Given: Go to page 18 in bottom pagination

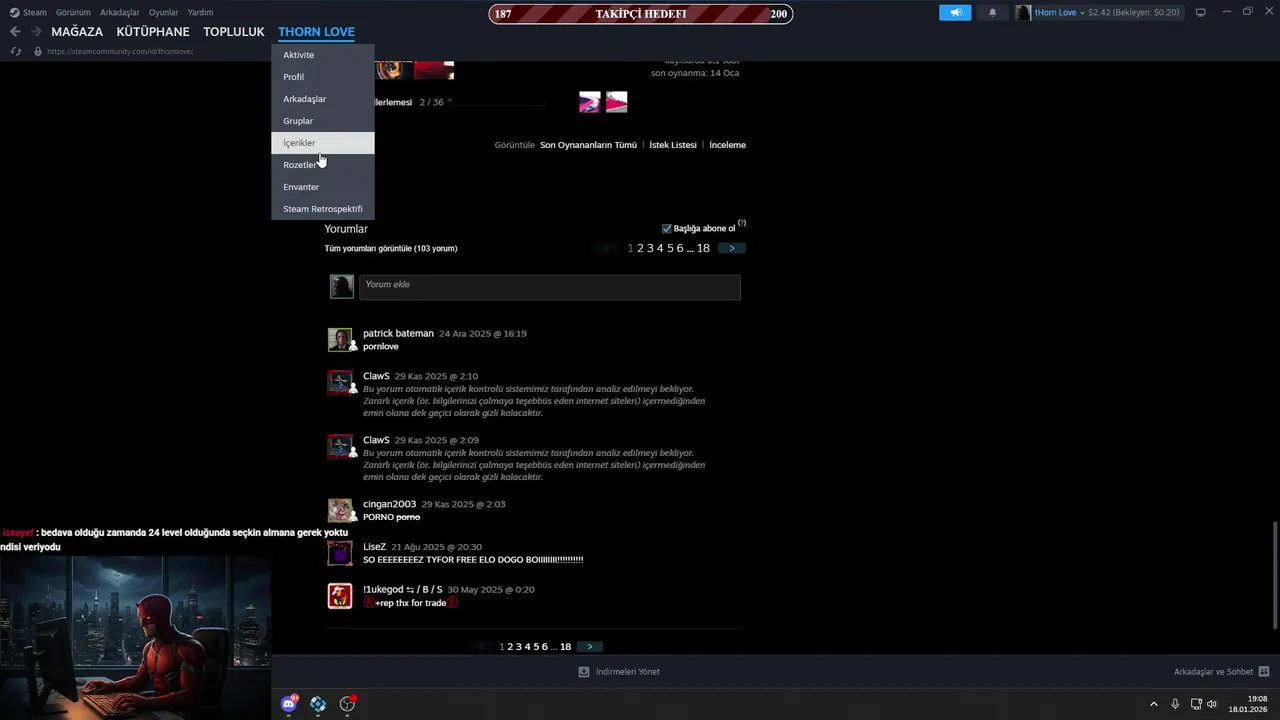Looking at the screenshot, I should point(565,647).
